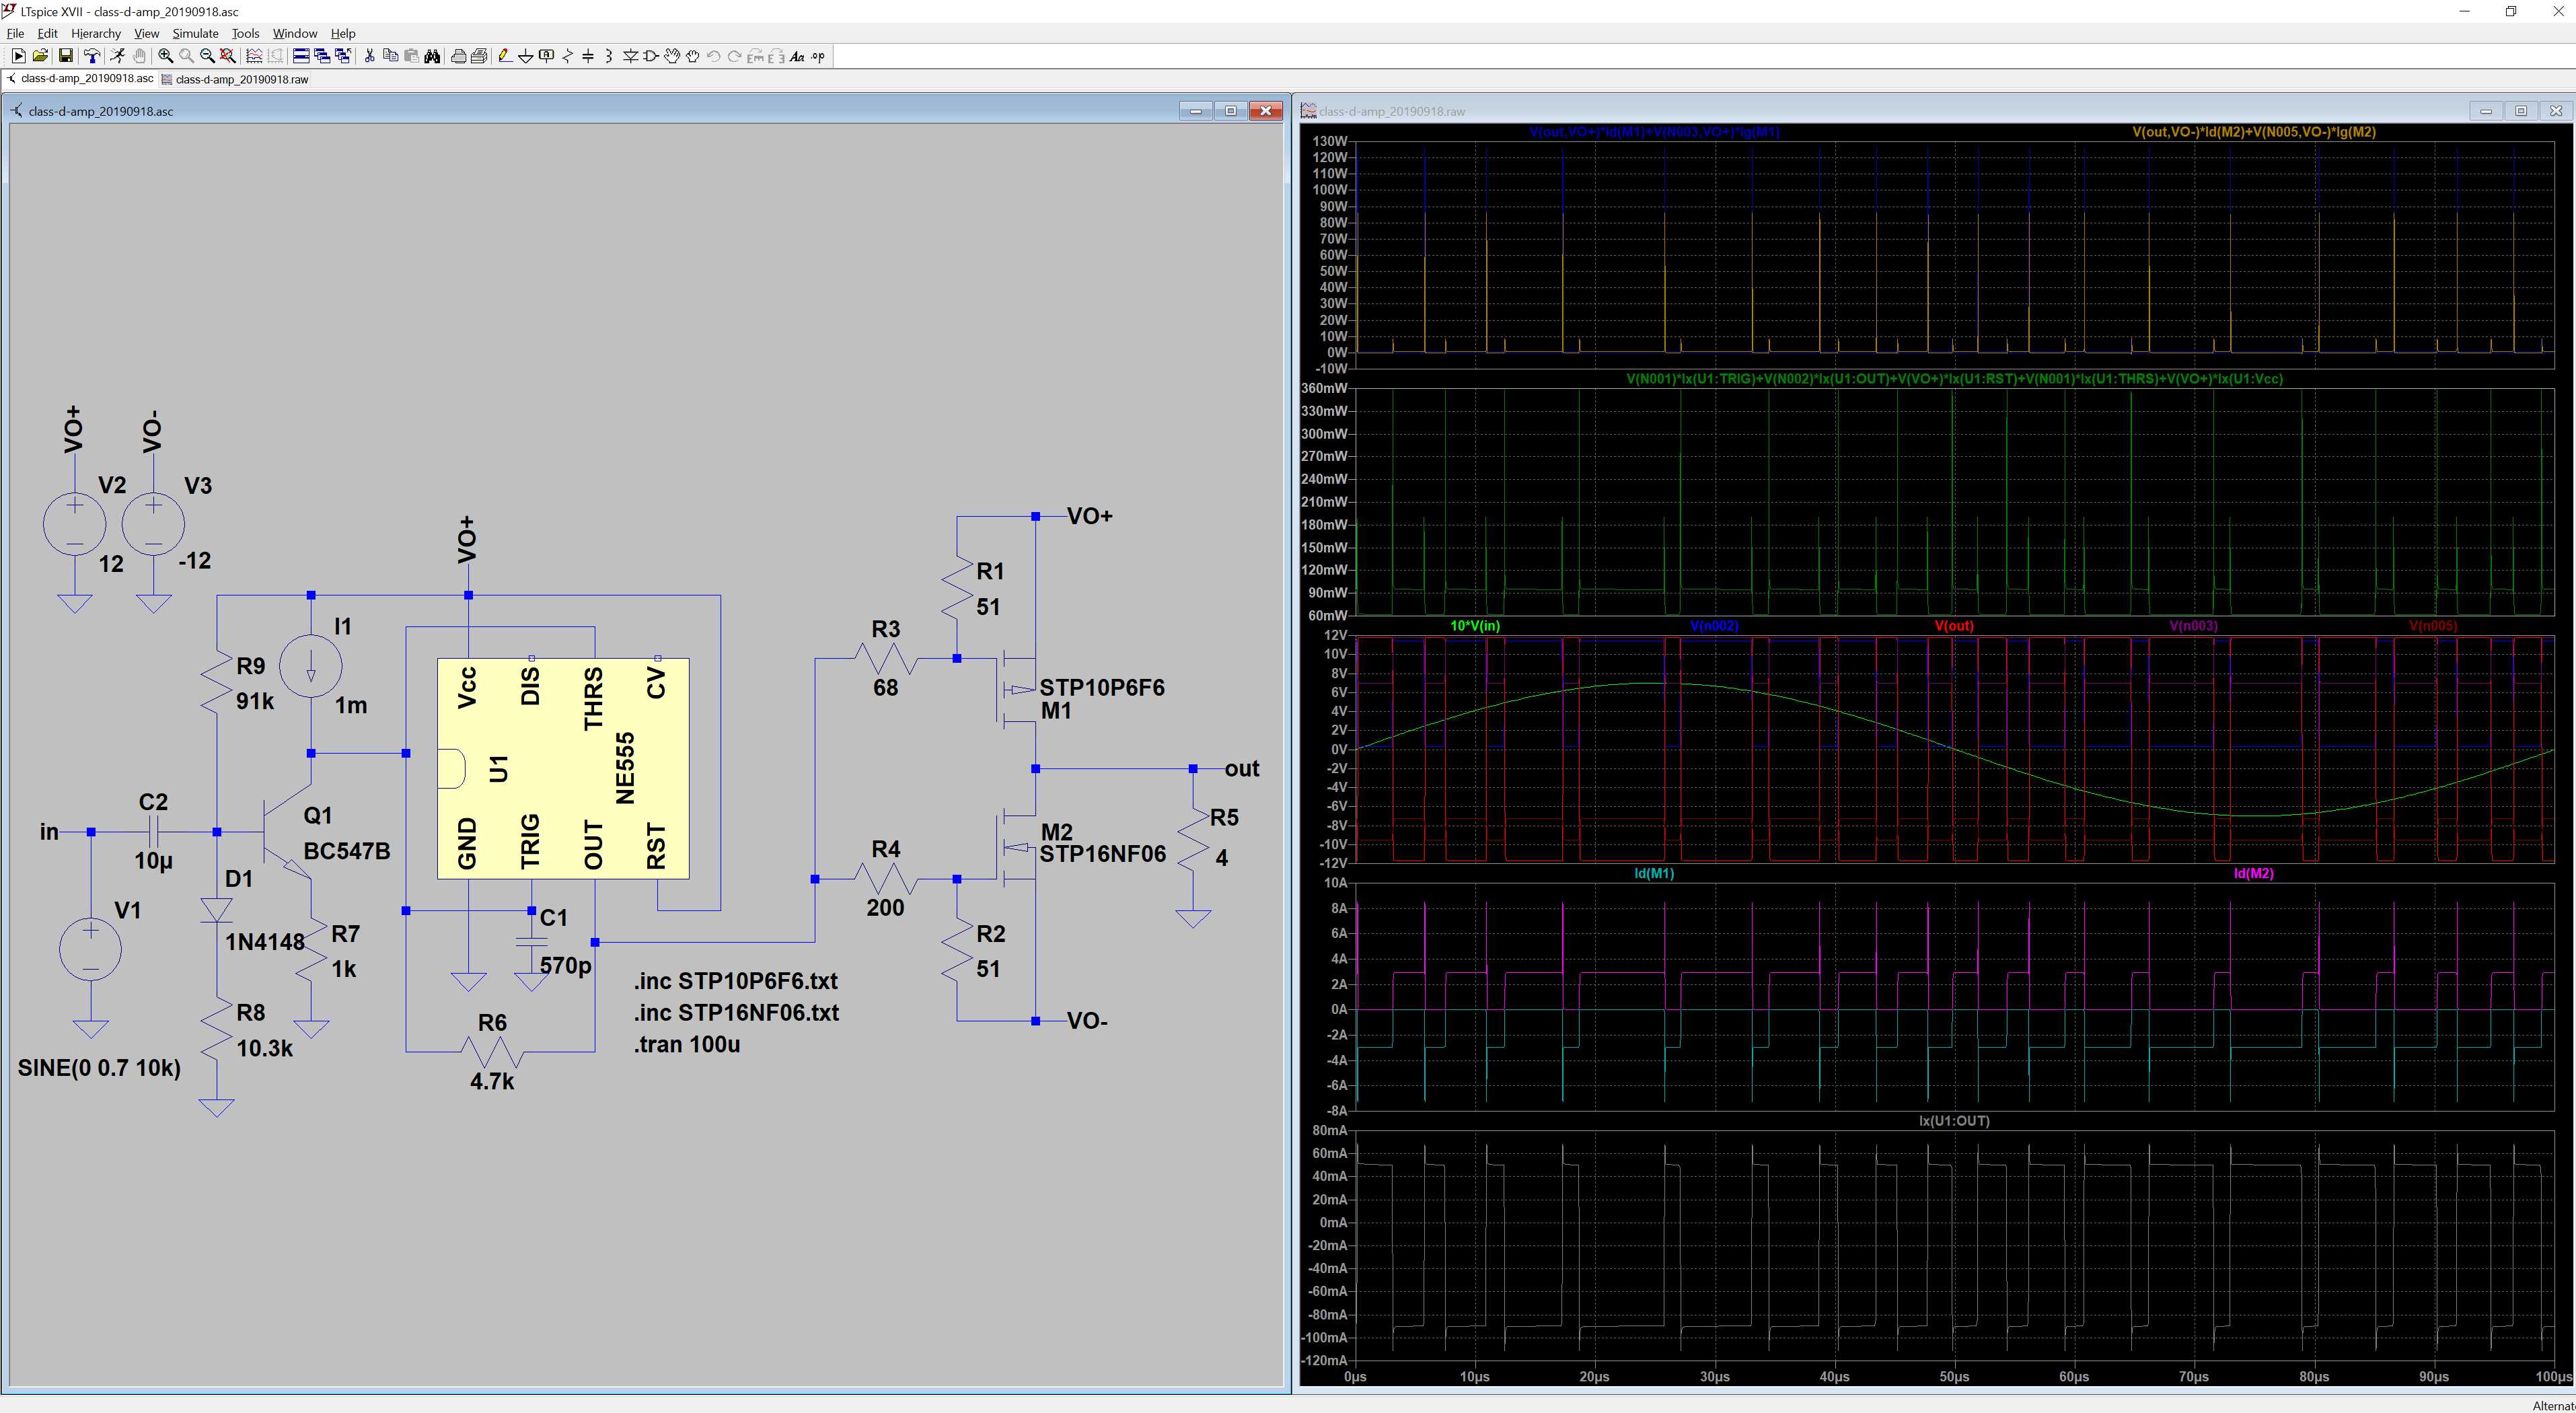Open the Control Panel hammer icon
The width and height of the screenshot is (2576, 1413).
[x=92, y=56]
